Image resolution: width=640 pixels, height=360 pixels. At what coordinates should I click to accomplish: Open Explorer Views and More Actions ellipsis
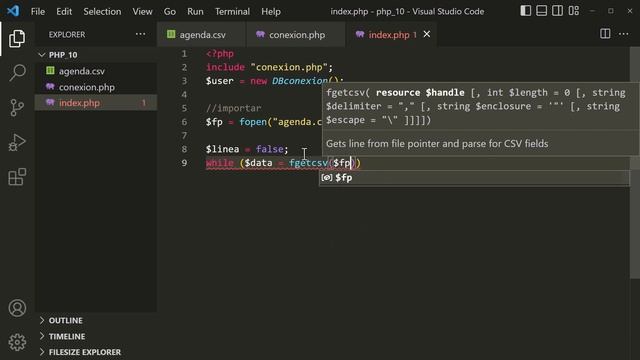pyautogui.click(x=140, y=34)
